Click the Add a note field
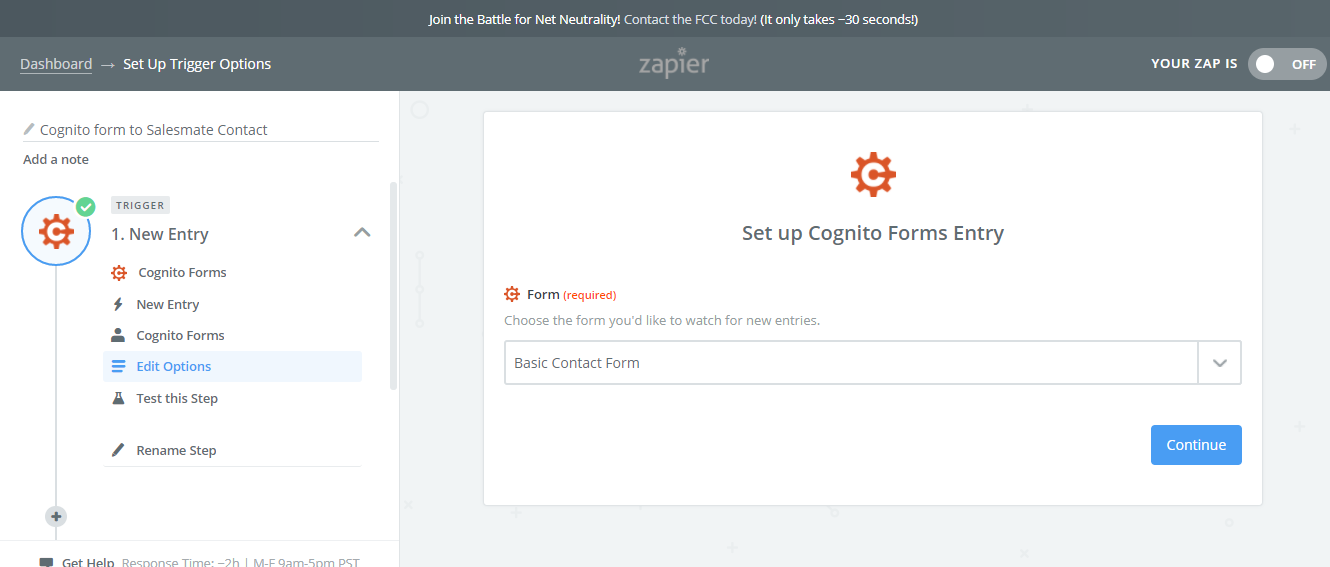 coord(56,159)
